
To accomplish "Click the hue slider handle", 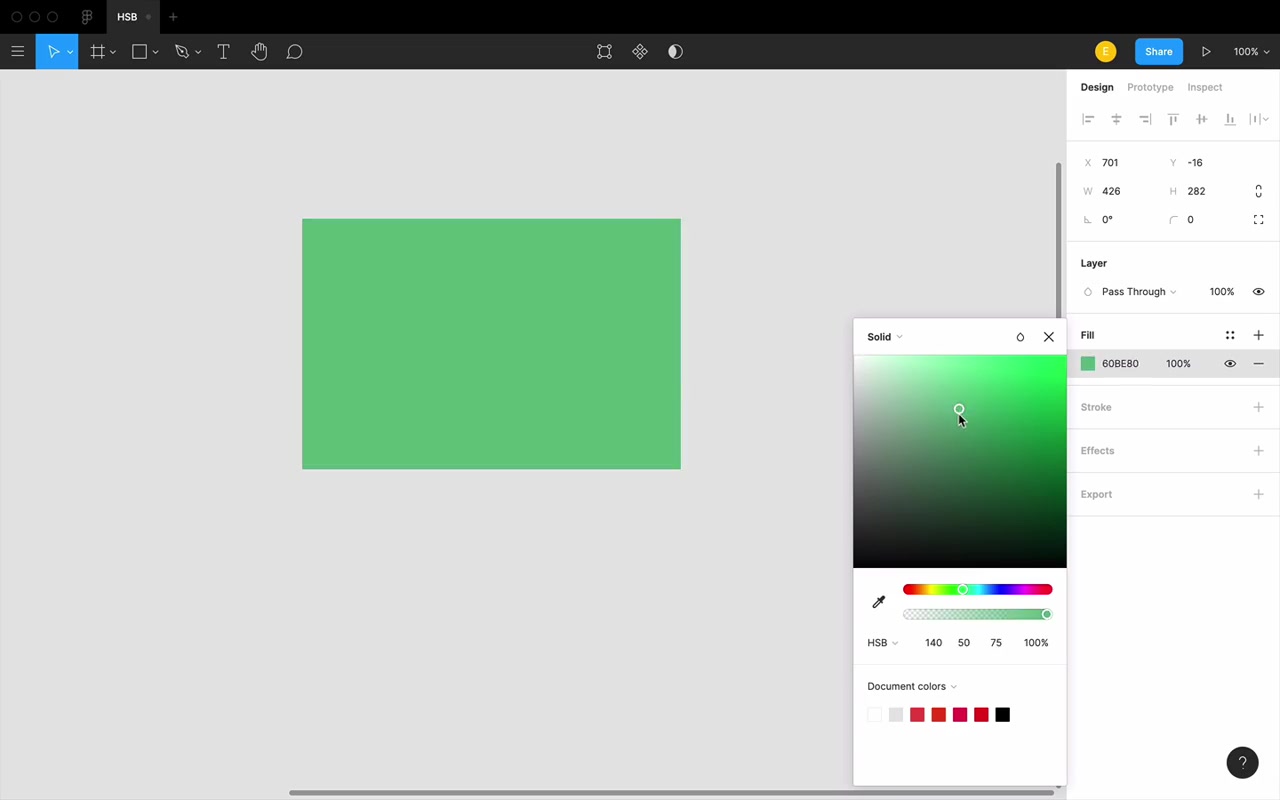I will tap(962, 590).
